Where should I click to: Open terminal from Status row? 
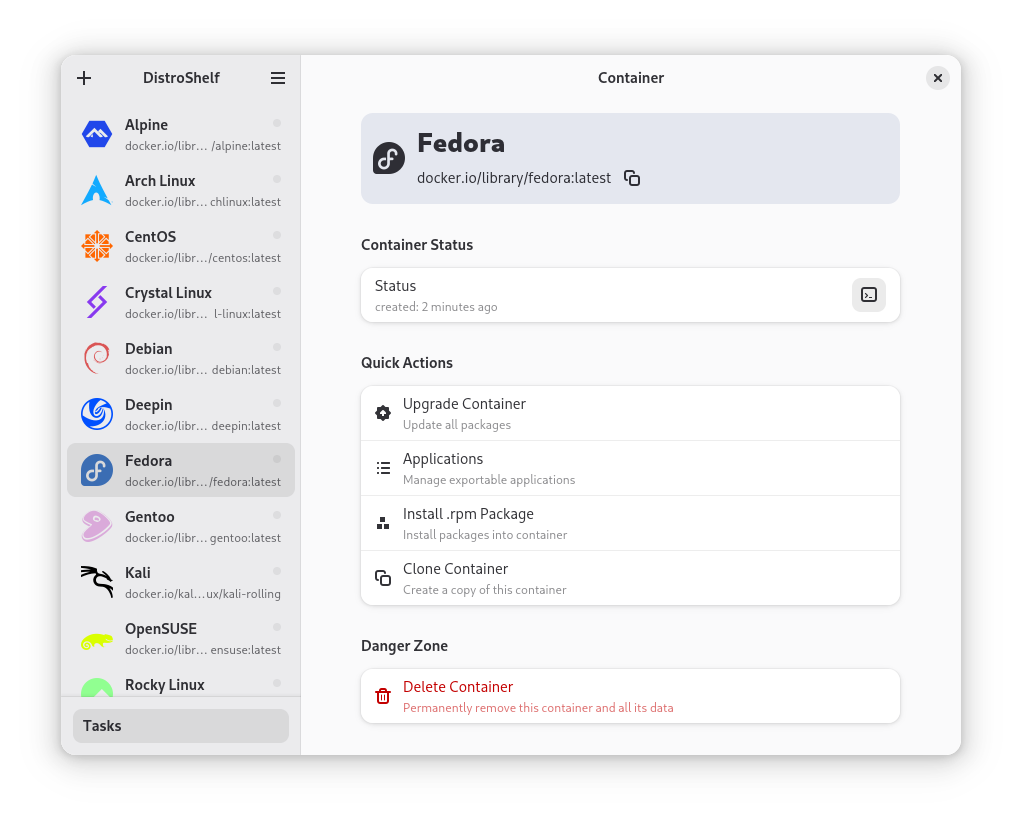click(x=869, y=295)
